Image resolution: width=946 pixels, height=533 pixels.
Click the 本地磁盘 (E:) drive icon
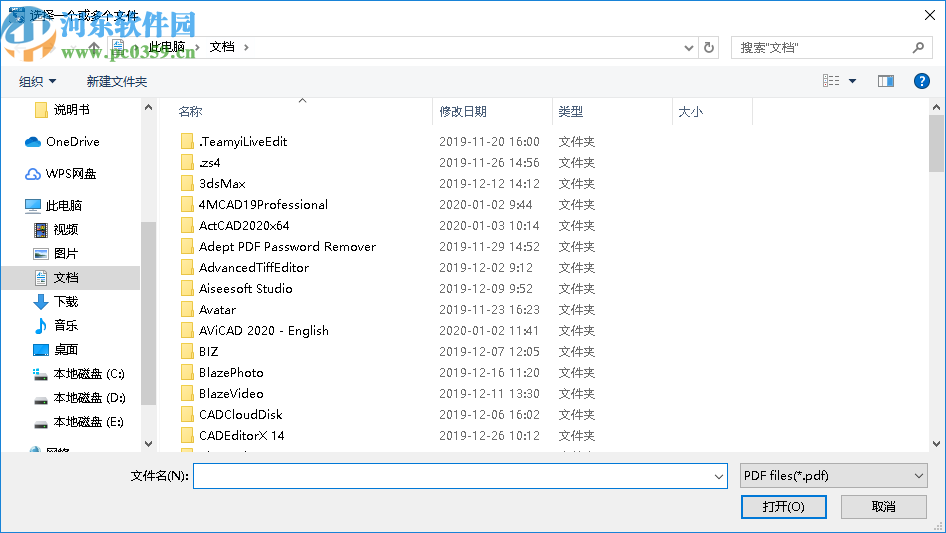tap(40, 423)
